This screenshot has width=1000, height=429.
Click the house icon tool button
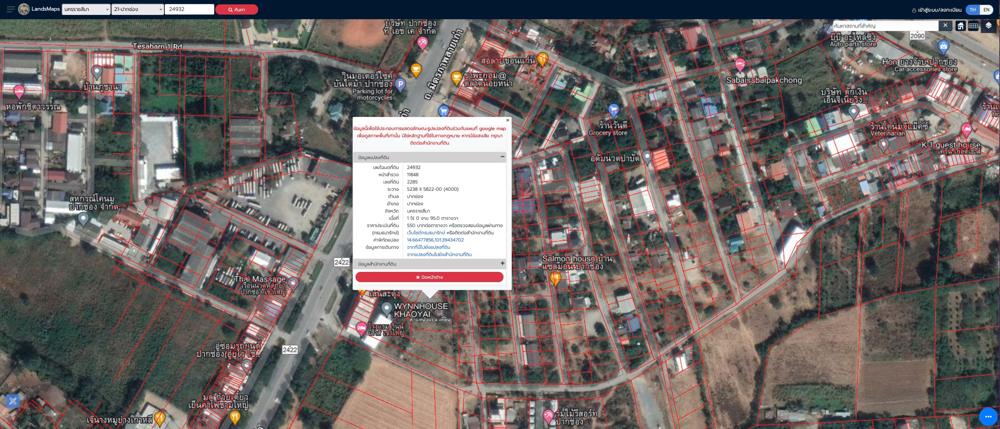tap(960, 25)
